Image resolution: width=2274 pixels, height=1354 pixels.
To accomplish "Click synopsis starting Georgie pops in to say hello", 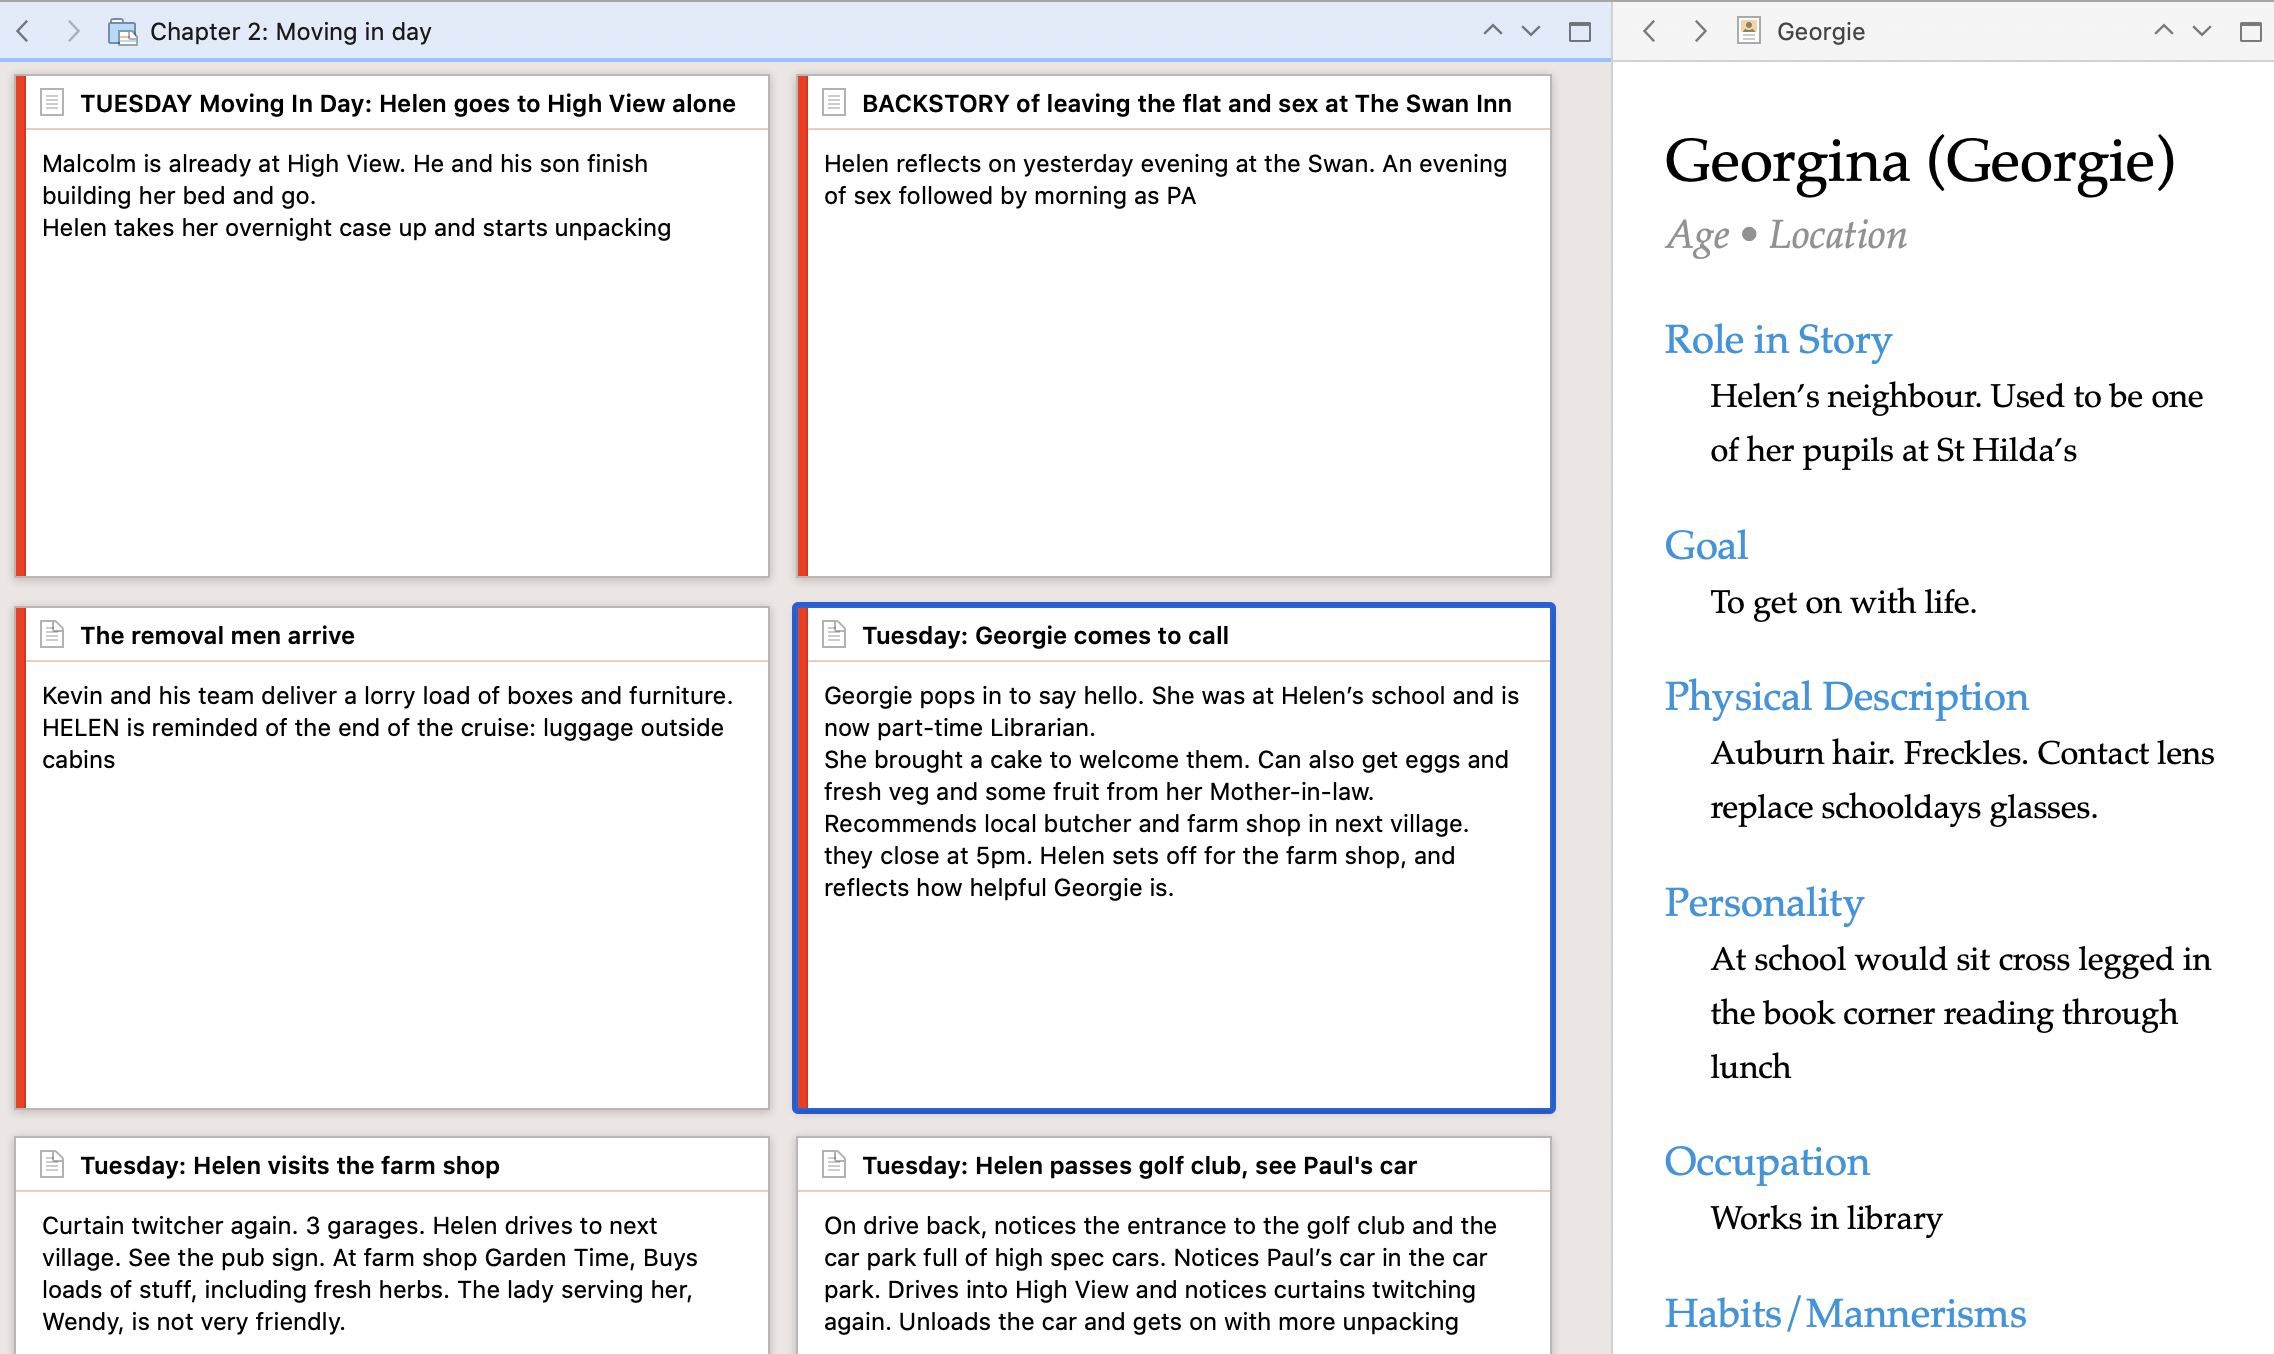I will [1171, 792].
